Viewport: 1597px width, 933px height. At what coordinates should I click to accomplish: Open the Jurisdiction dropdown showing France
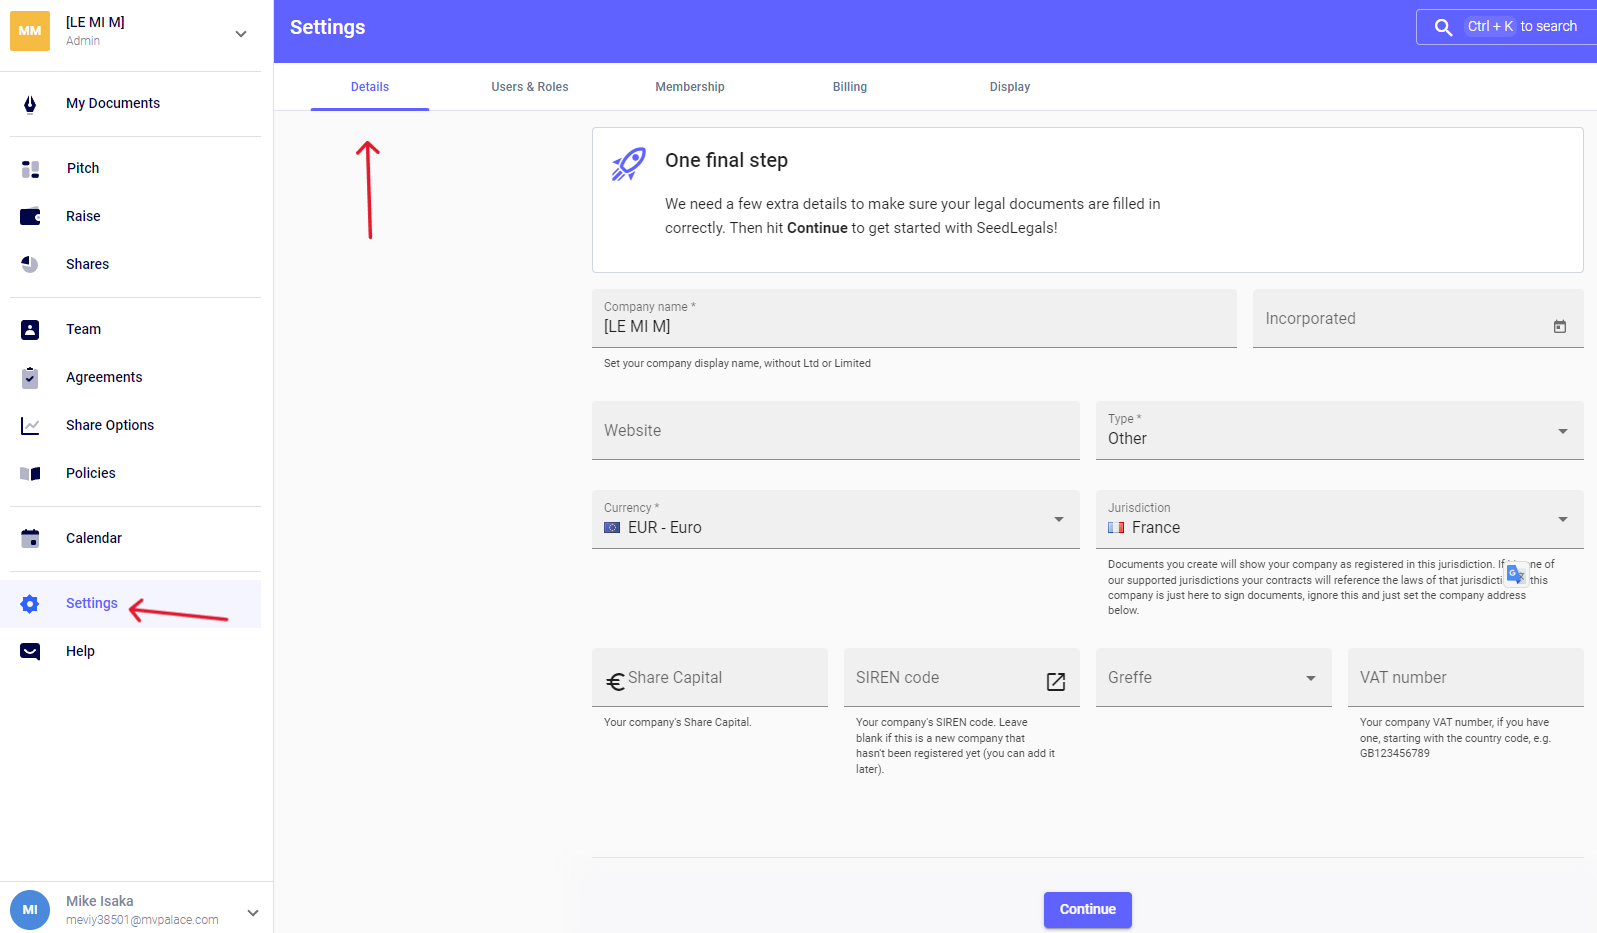tap(1561, 519)
